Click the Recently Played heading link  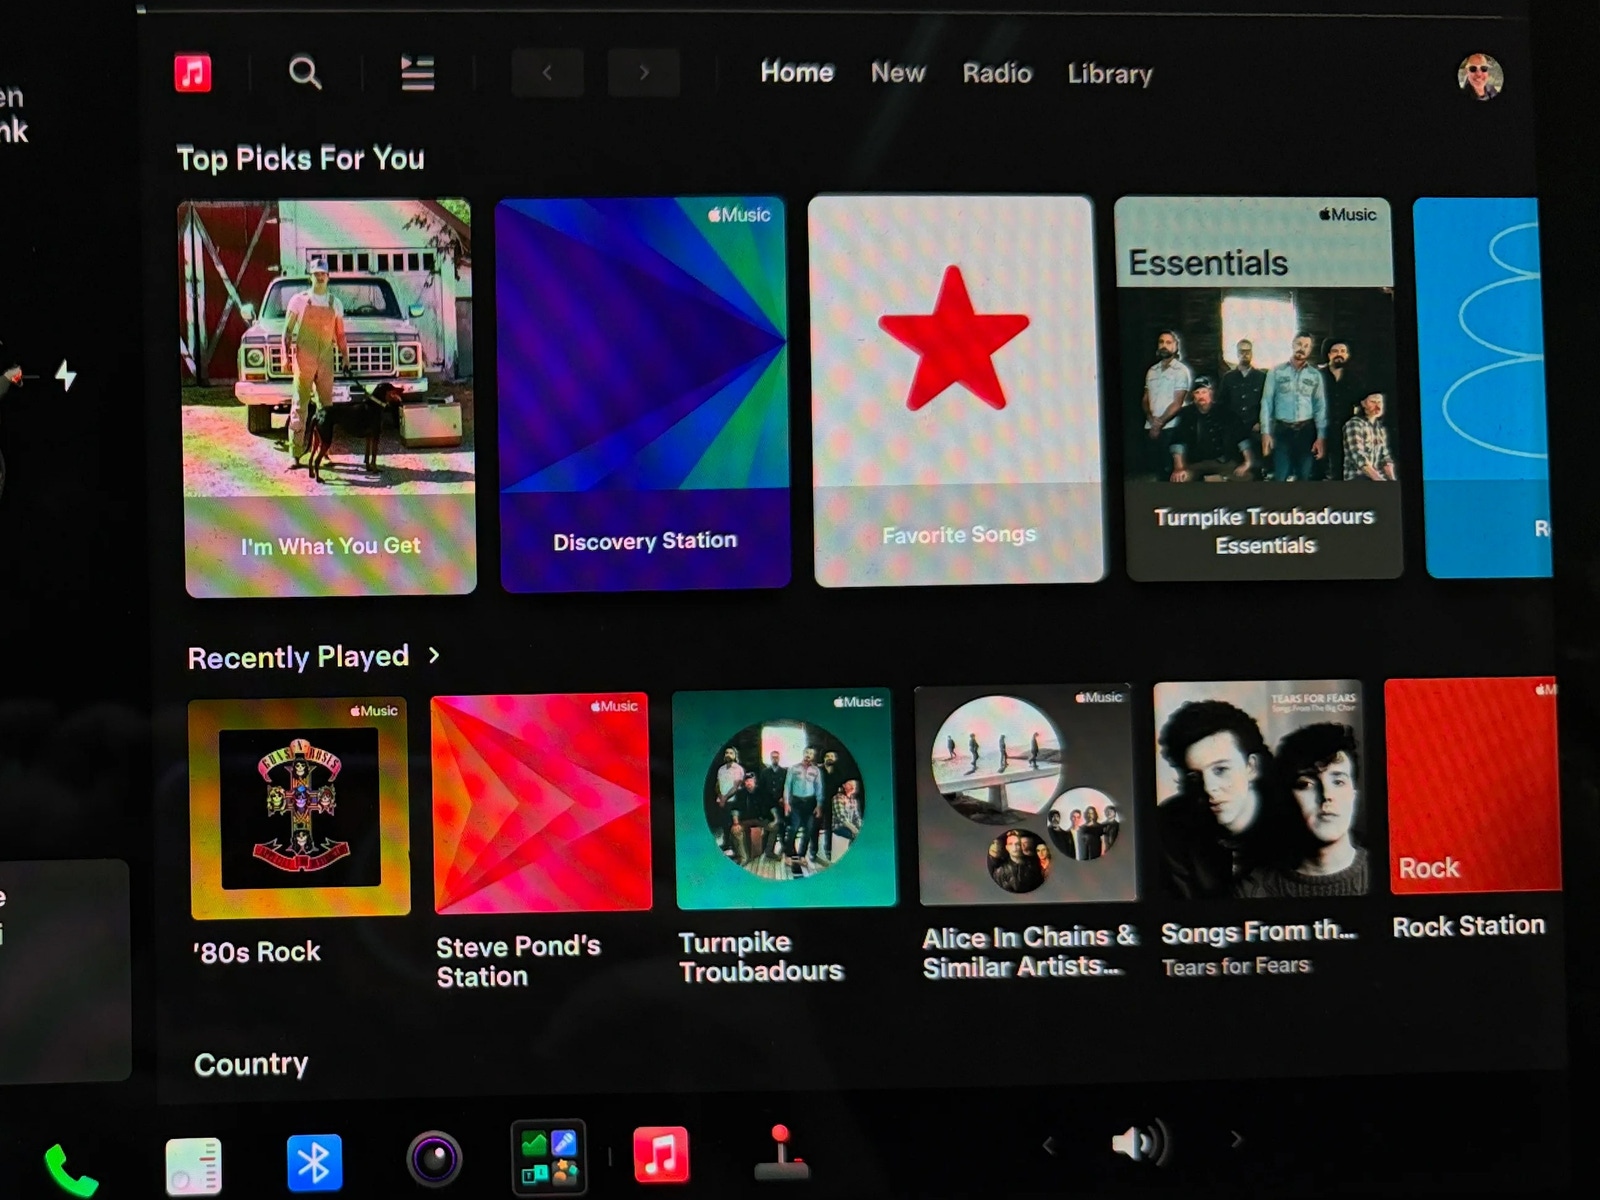click(x=298, y=657)
